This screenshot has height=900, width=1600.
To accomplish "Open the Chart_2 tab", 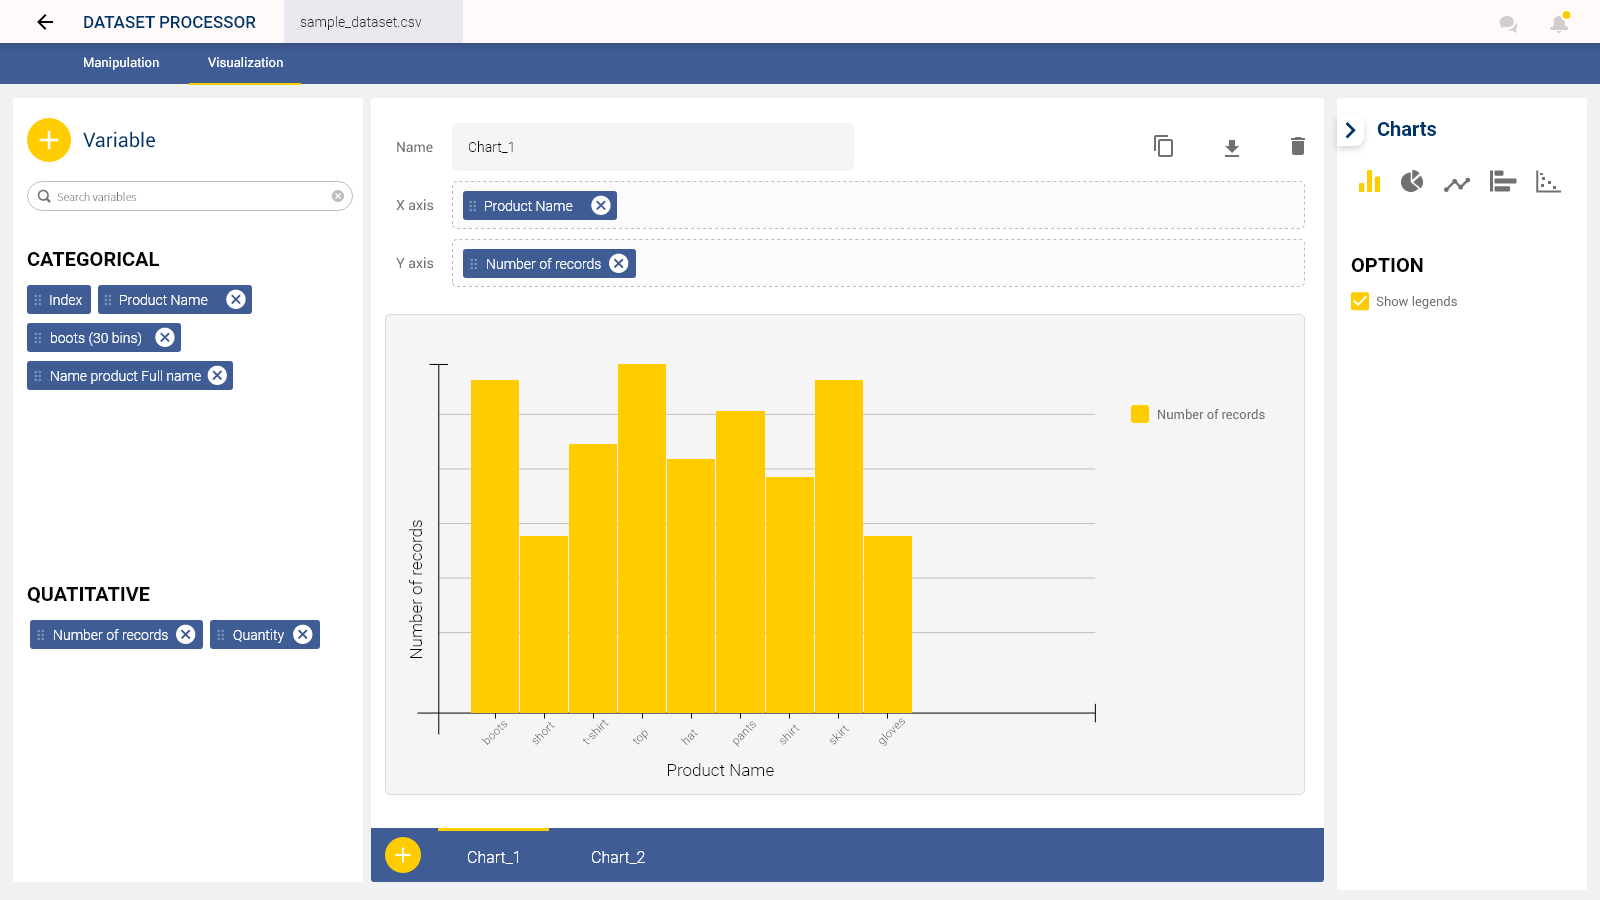I will coord(618,856).
